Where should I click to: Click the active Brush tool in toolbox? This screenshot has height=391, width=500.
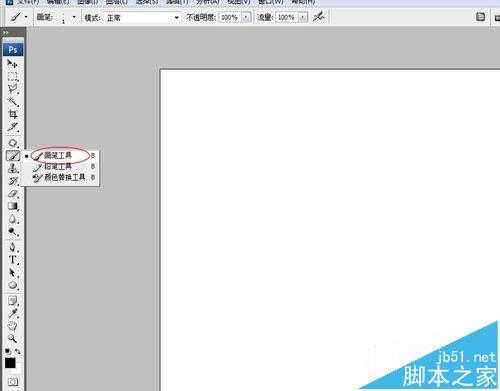(x=13, y=156)
